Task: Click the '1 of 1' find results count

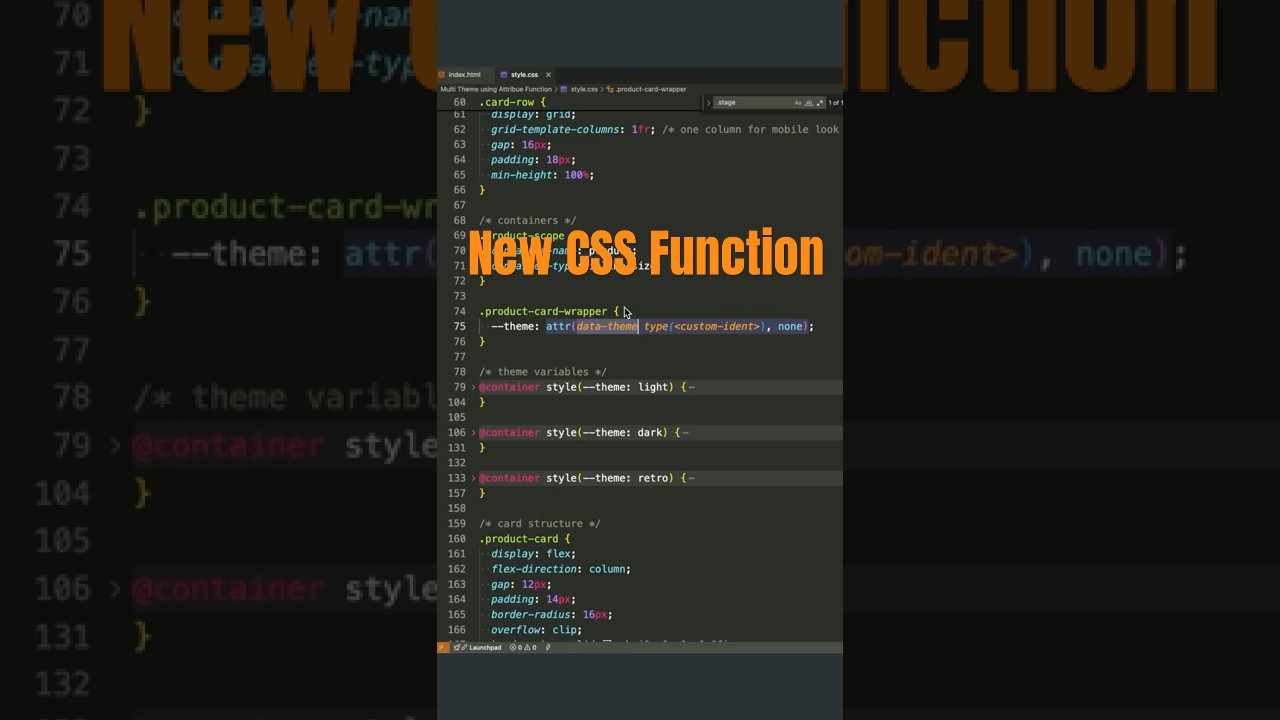Action: 835,102
